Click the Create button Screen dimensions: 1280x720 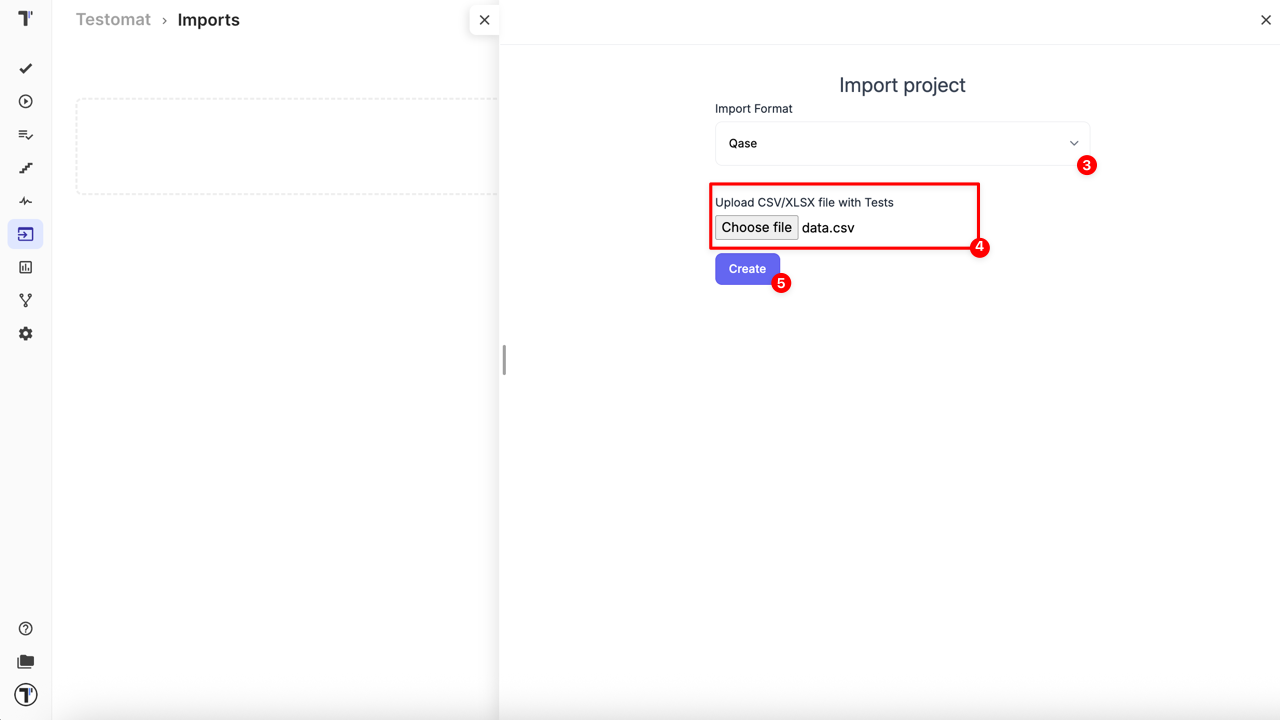747,268
